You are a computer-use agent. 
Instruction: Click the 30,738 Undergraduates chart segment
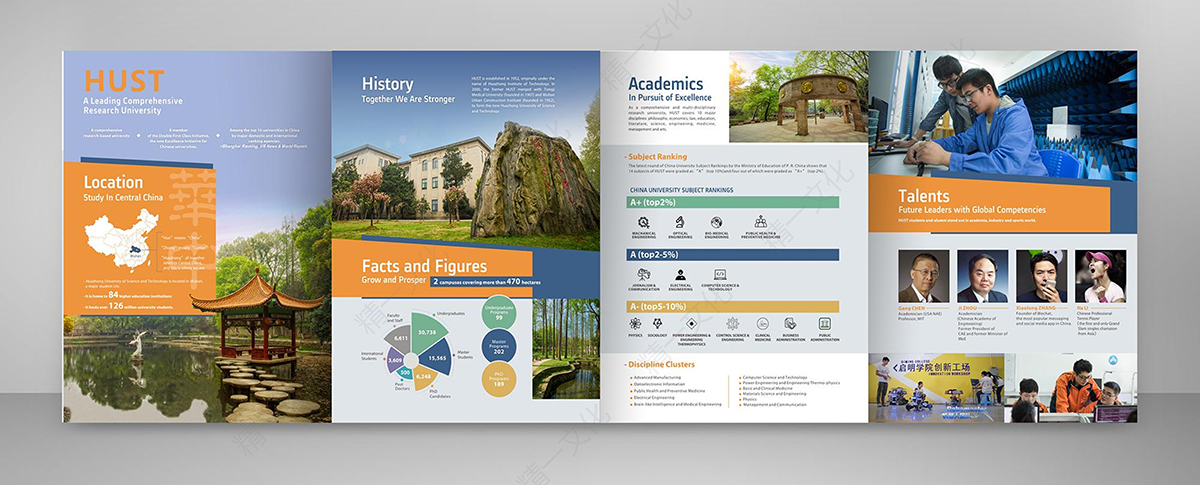coord(427,331)
